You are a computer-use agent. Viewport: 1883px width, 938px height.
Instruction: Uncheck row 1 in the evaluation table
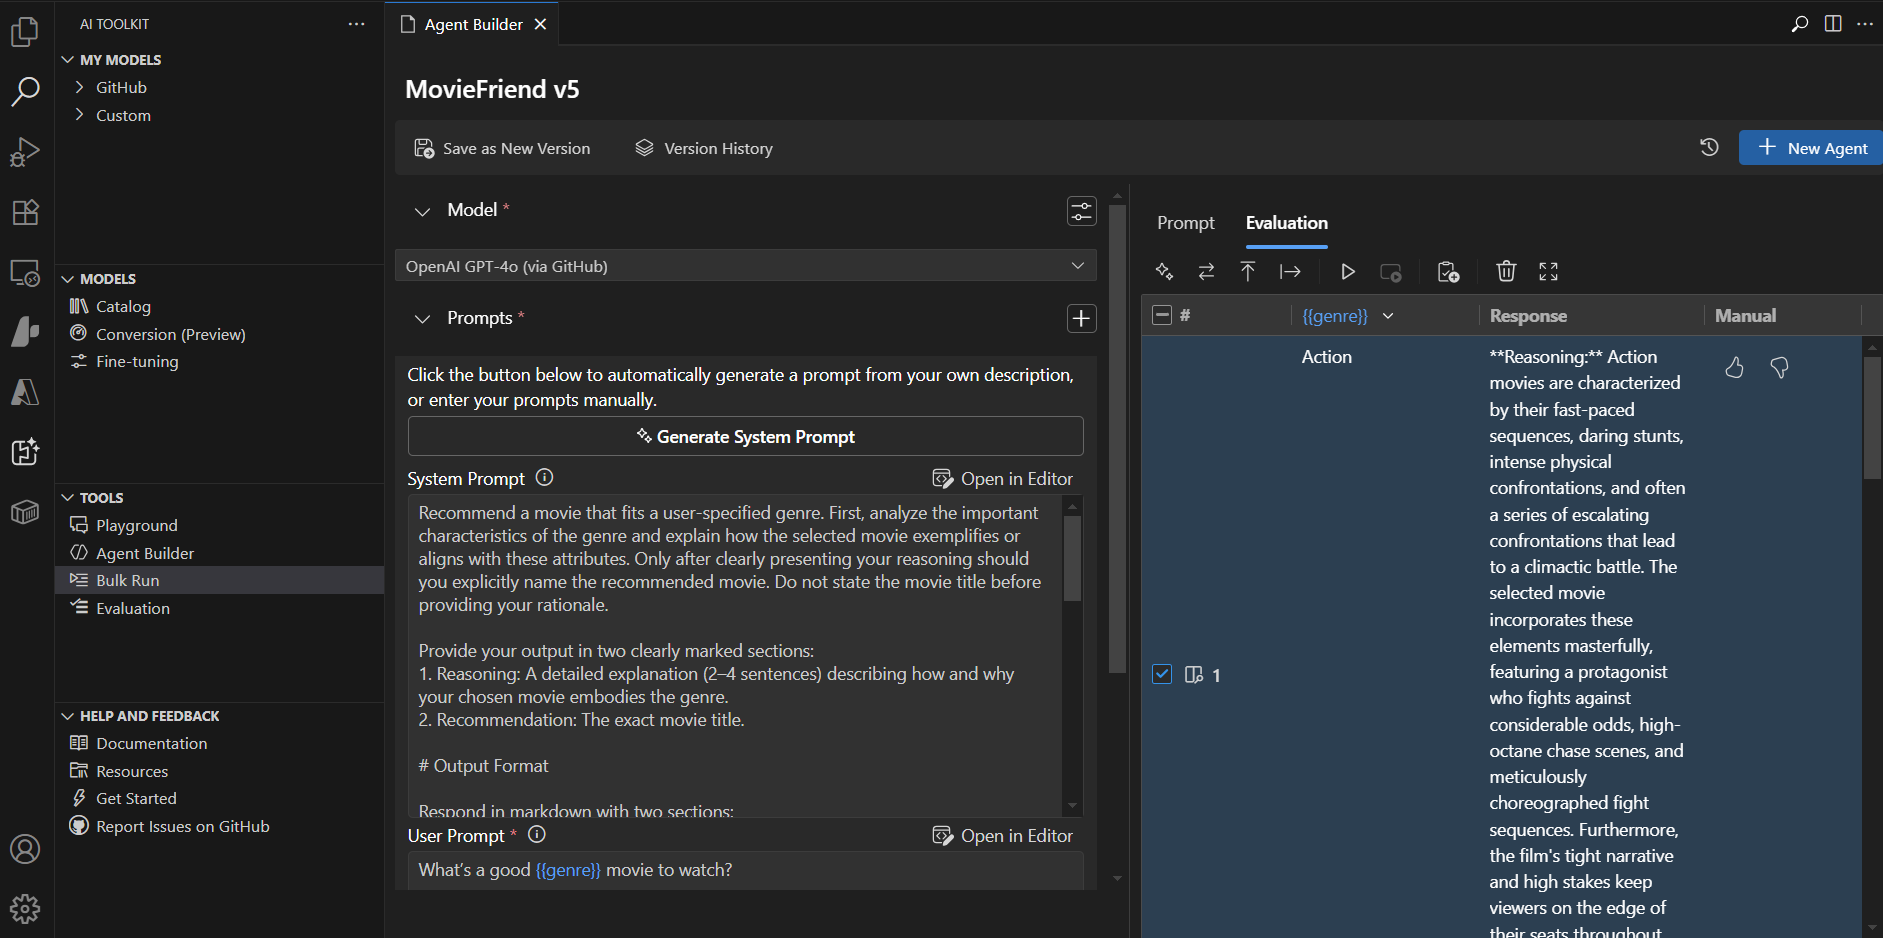coord(1162,674)
